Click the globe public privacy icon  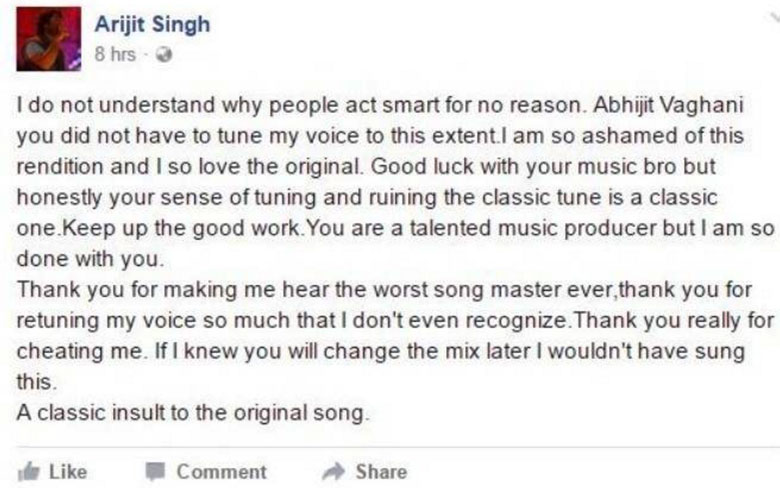(x=165, y=54)
